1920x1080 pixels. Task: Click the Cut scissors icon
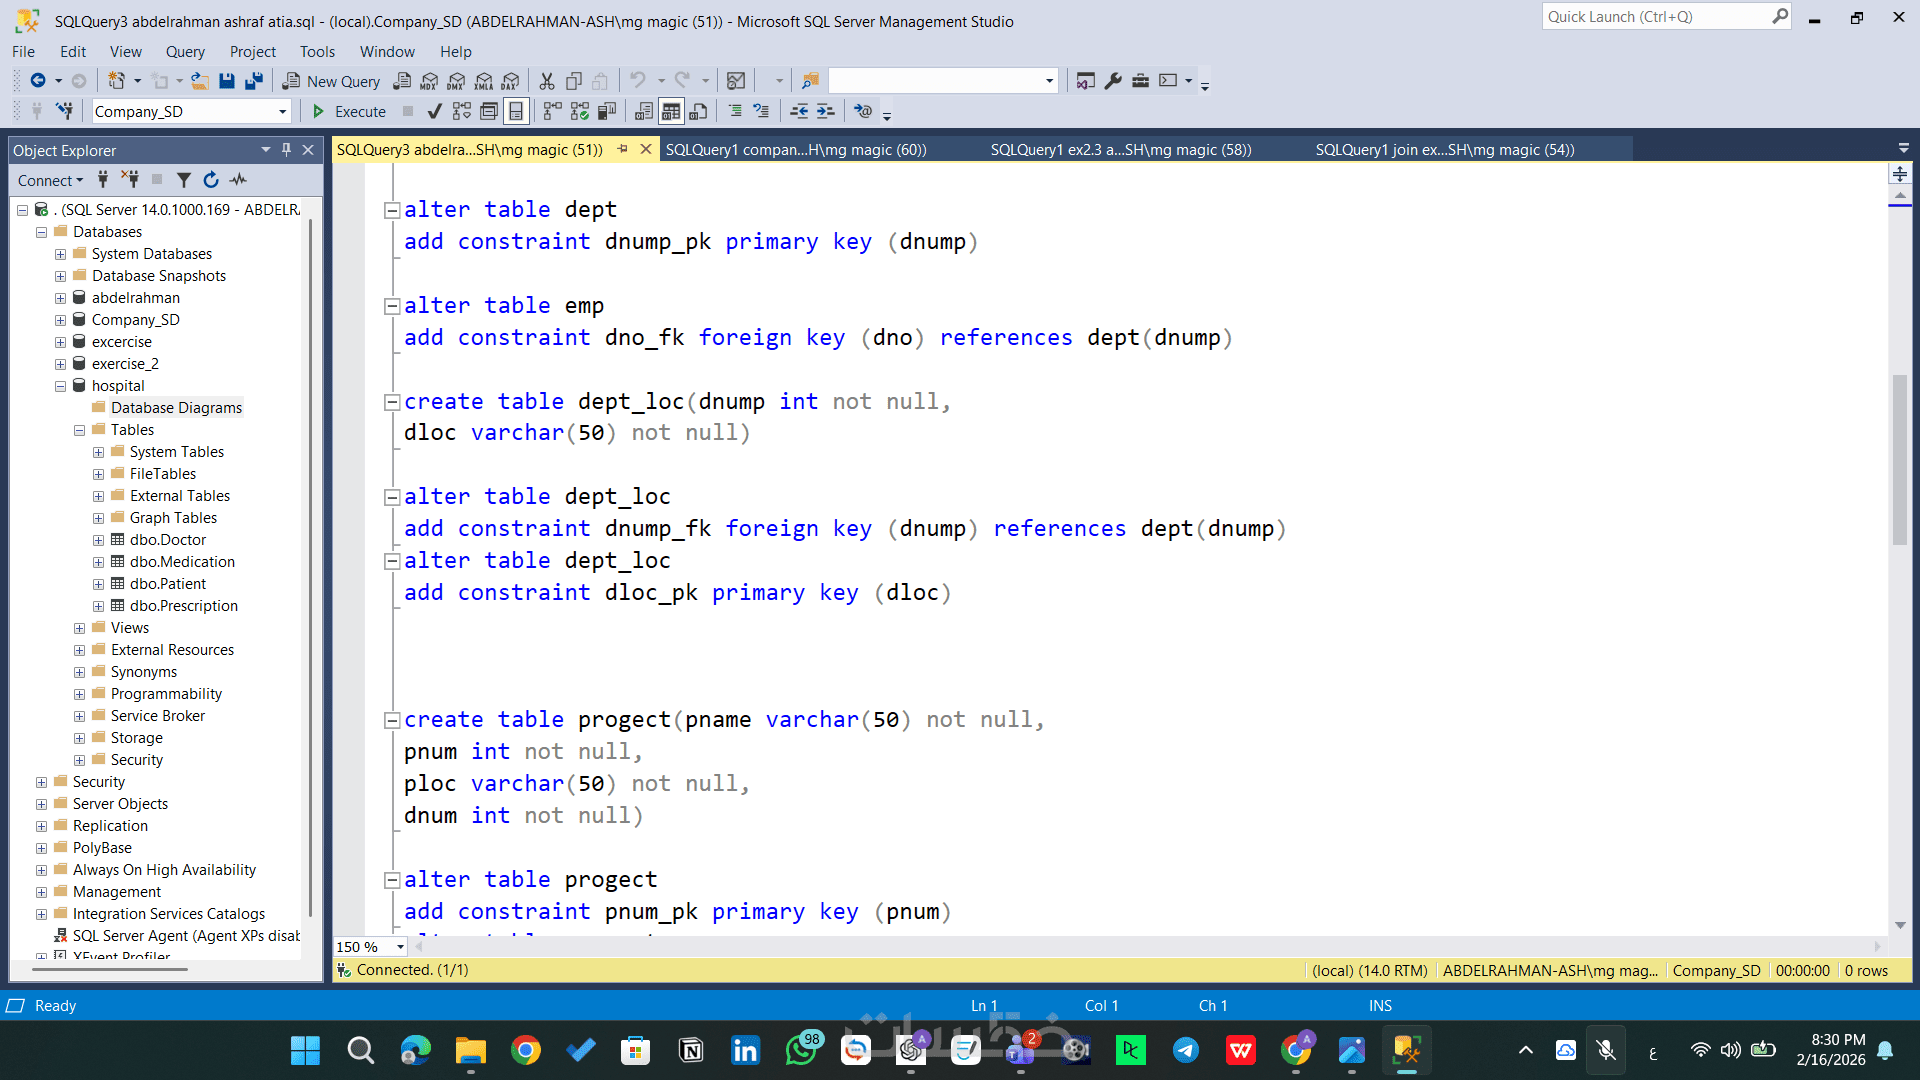pos(547,81)
